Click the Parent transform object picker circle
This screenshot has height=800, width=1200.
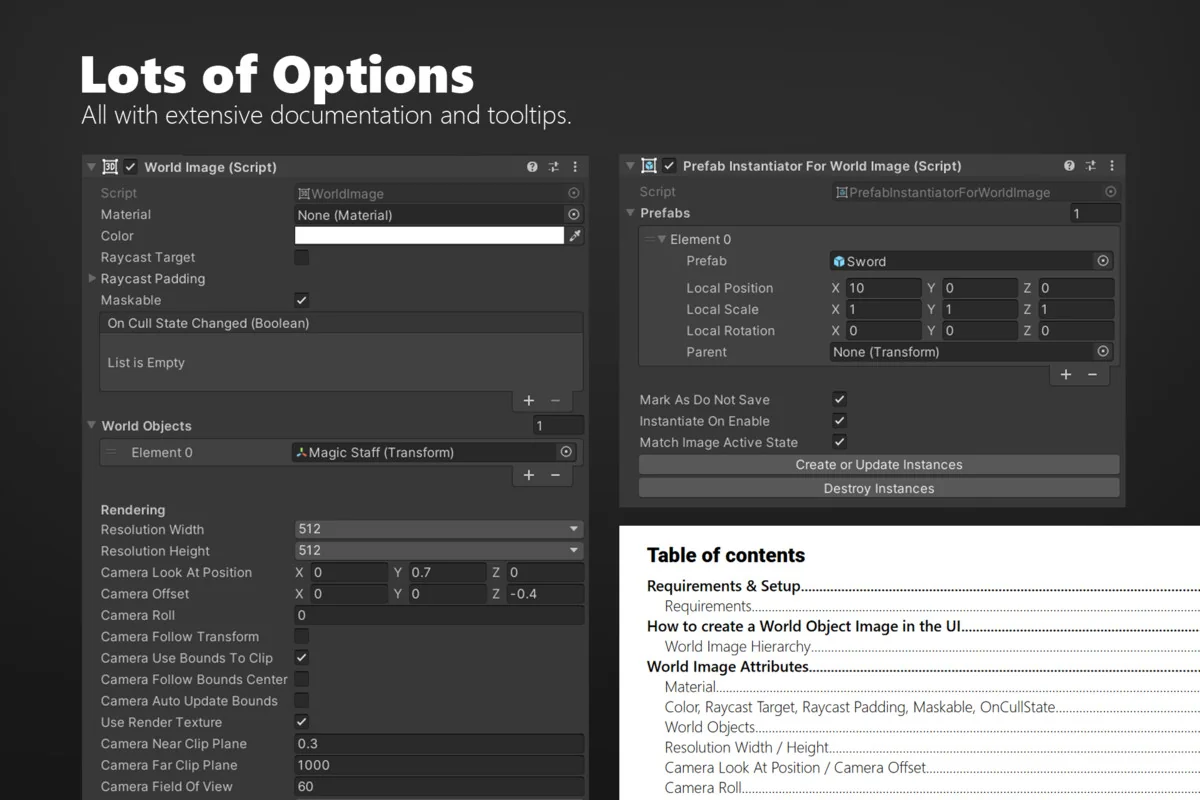tap(1104, 351)
